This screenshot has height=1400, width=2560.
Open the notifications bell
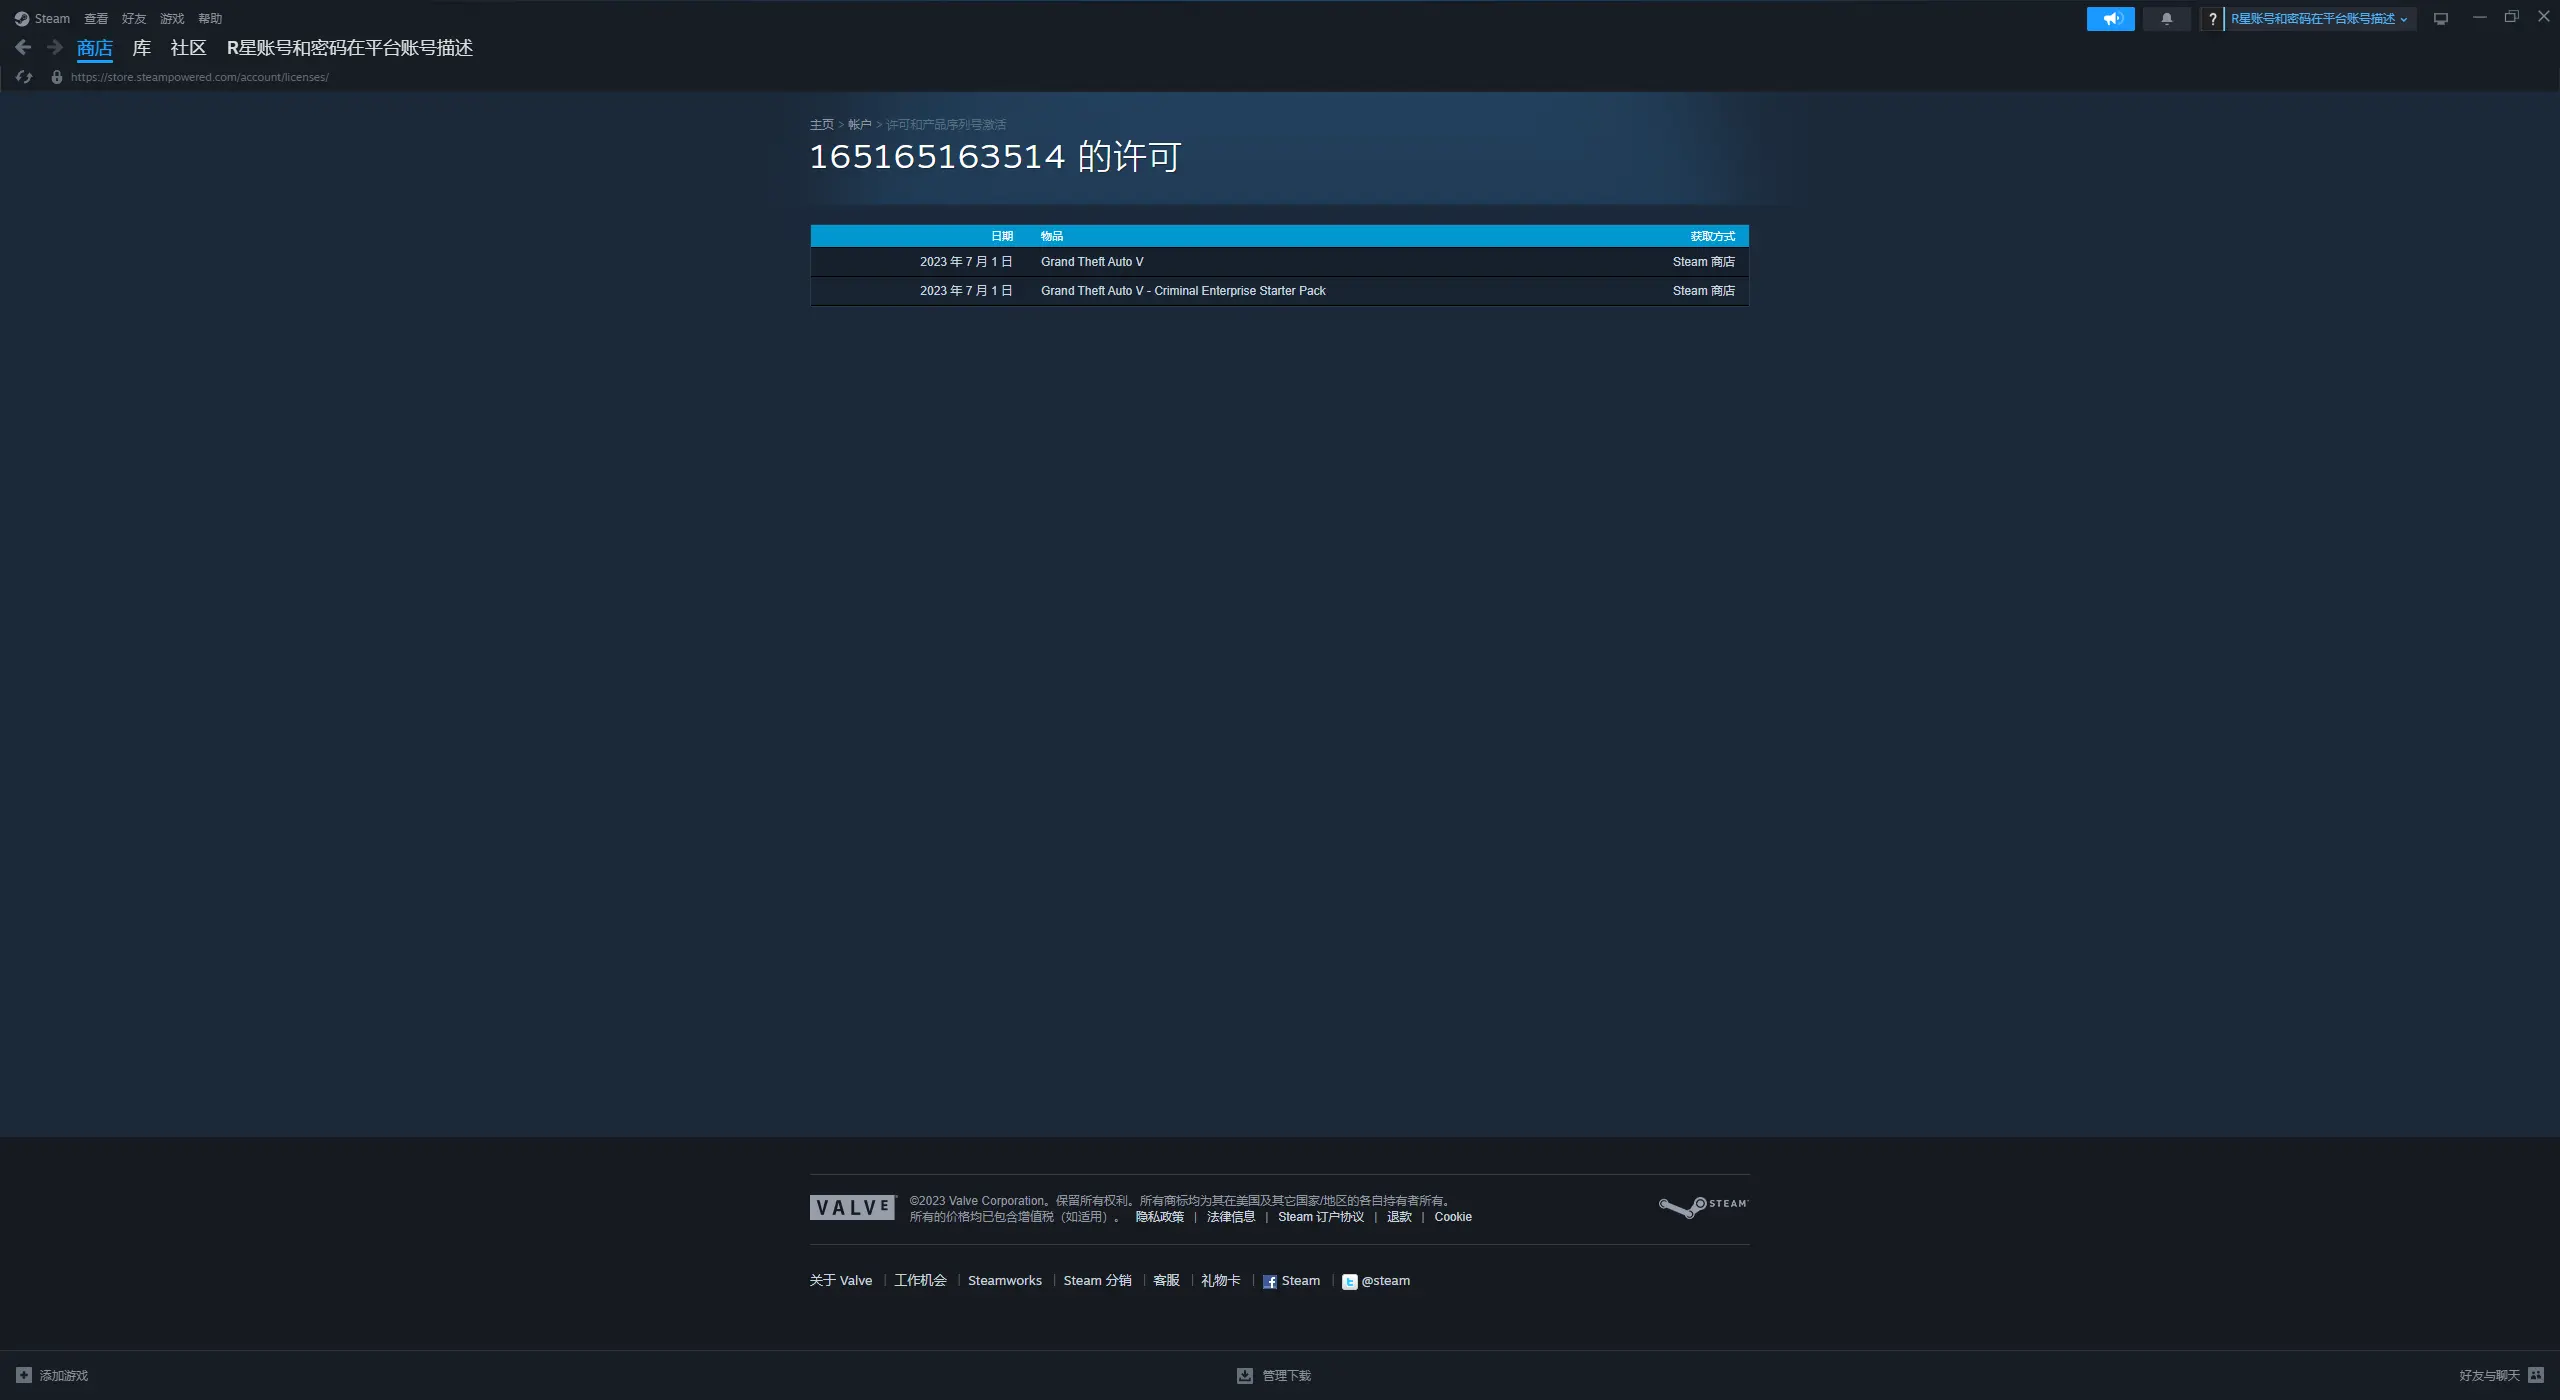tap(2166, 19)
